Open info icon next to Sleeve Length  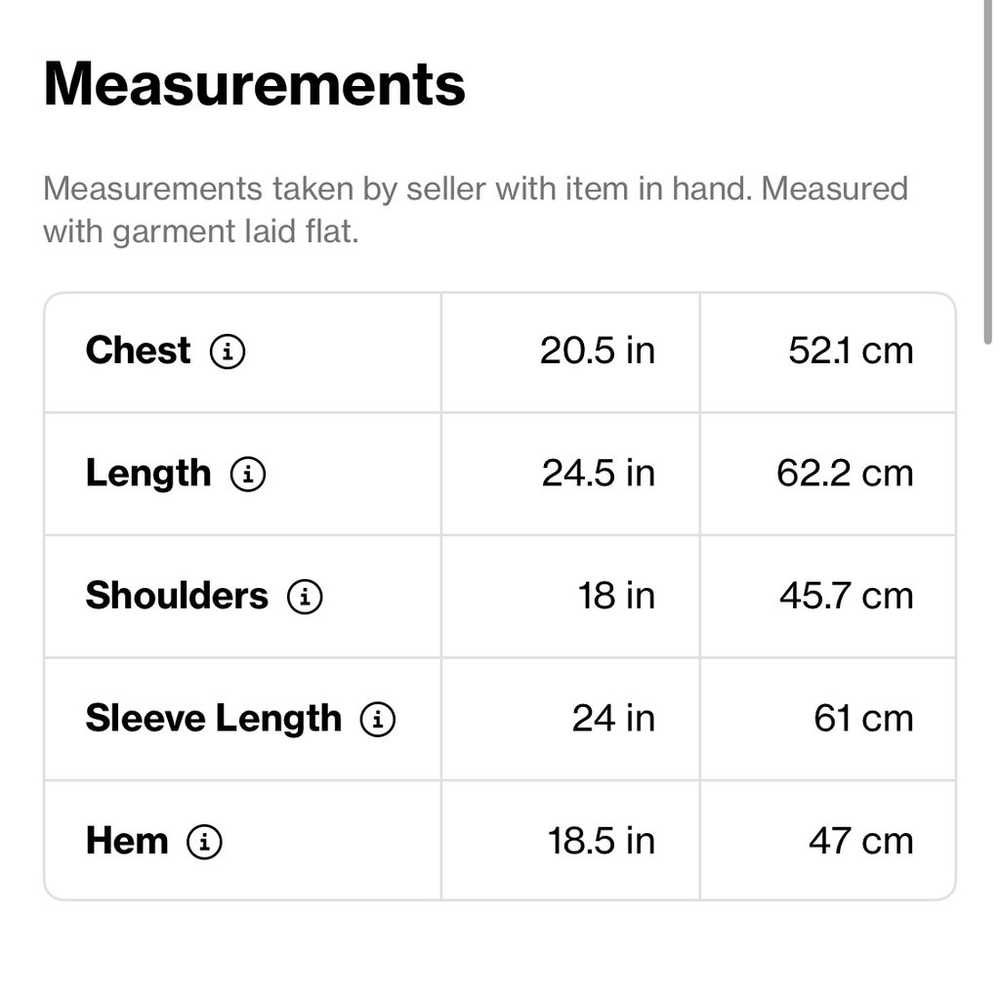pos(378,719)
